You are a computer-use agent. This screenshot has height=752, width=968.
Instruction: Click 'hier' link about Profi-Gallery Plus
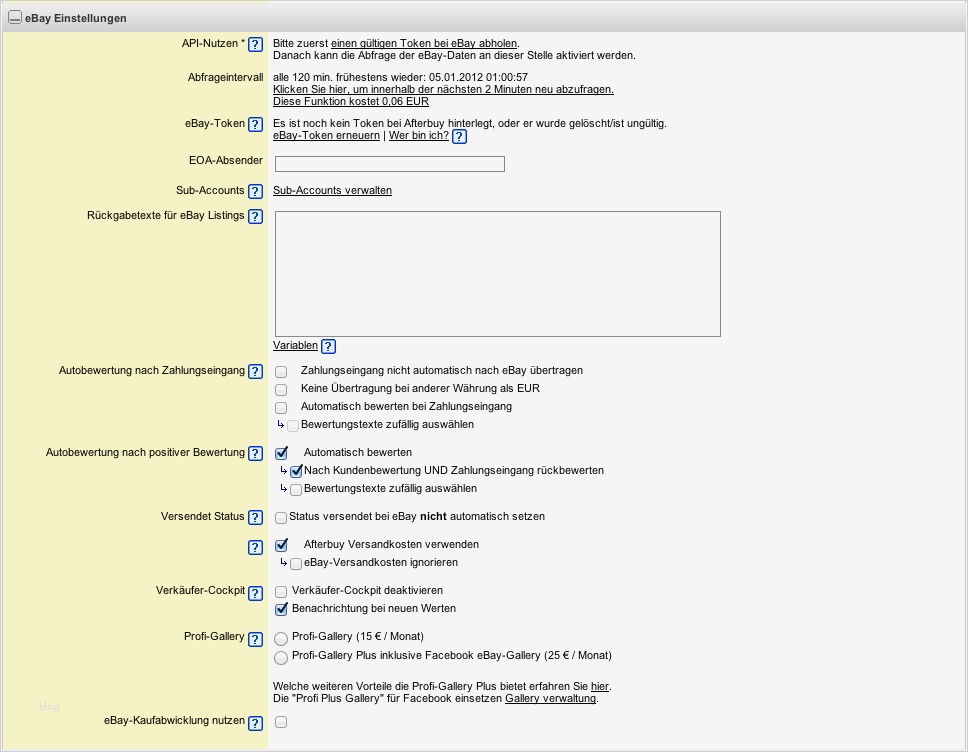coord(599,686)
